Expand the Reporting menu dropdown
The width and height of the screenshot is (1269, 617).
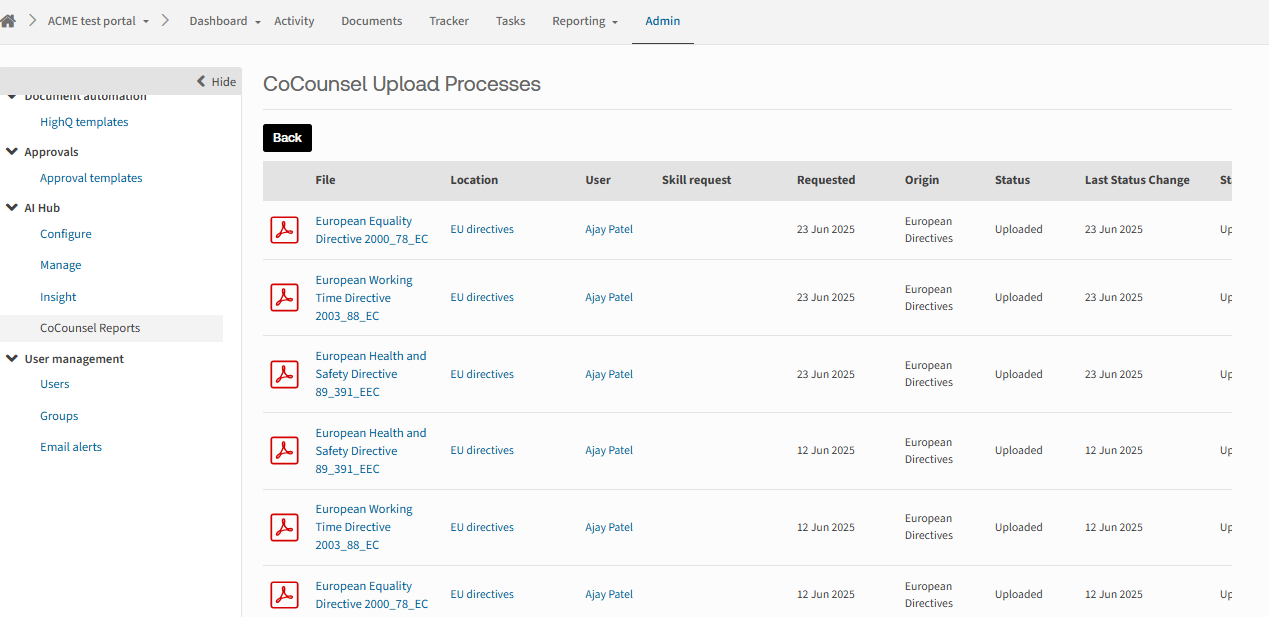[x=615, y=22]
